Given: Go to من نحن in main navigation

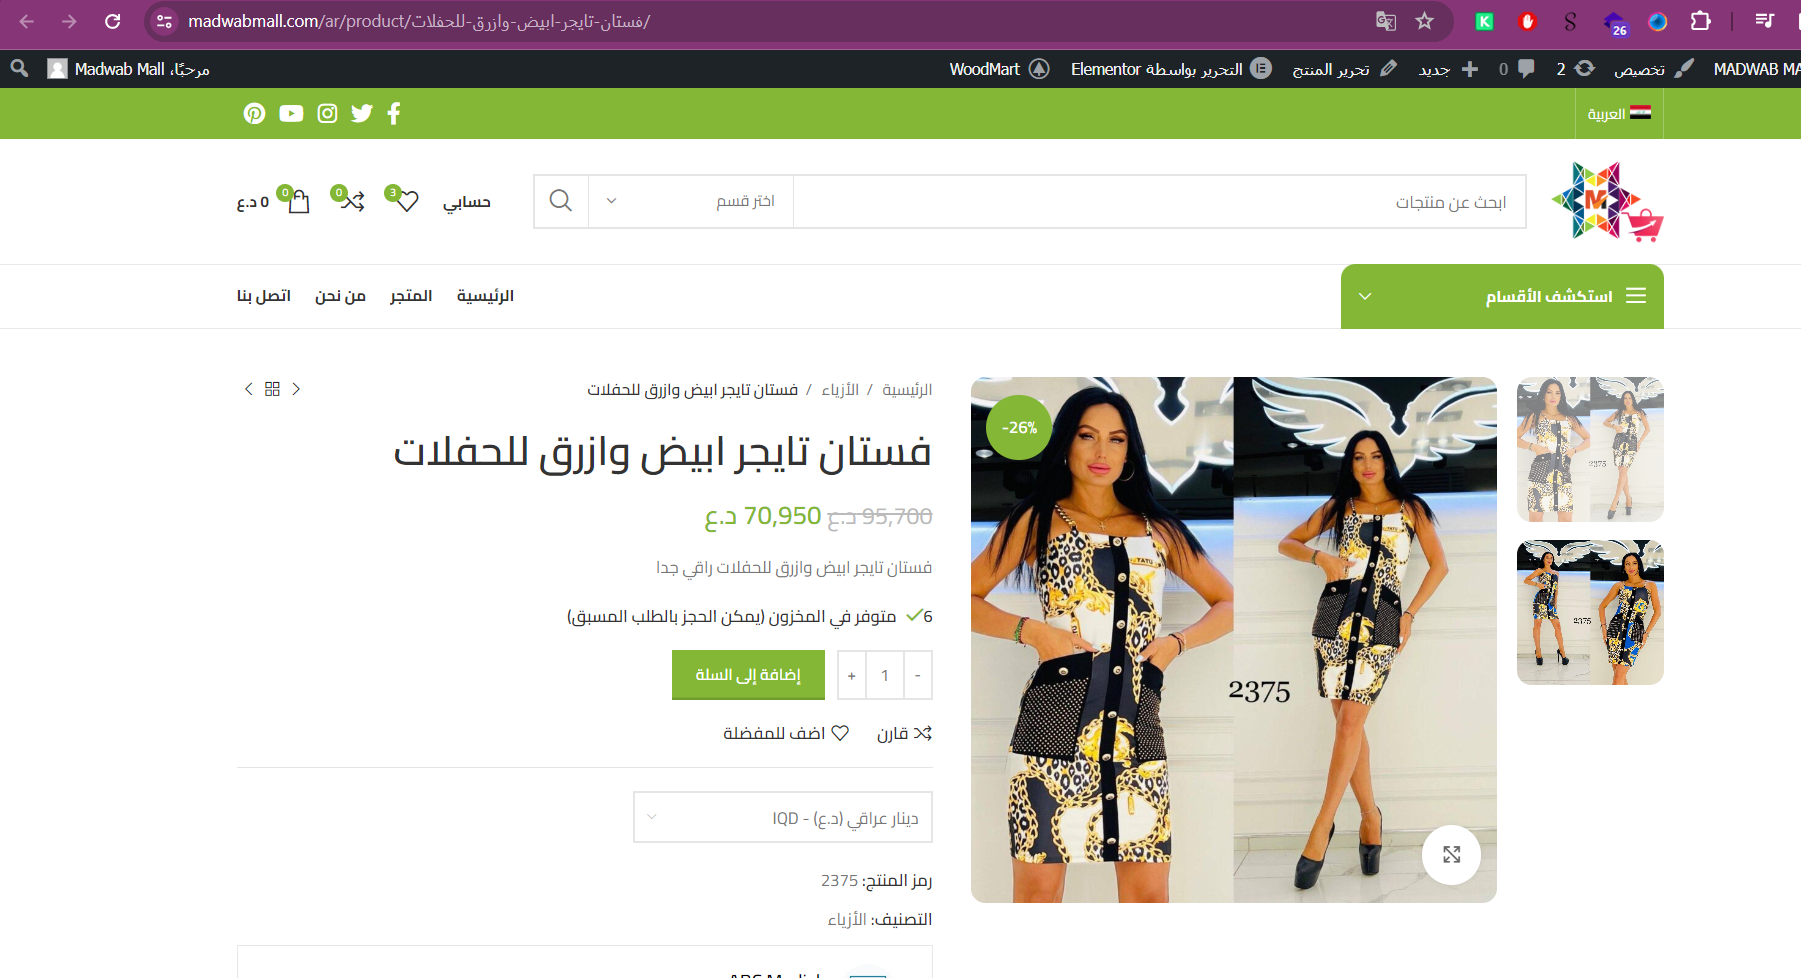Looking at the screenshot, I should pyautogui.click(x=340, y=296).
